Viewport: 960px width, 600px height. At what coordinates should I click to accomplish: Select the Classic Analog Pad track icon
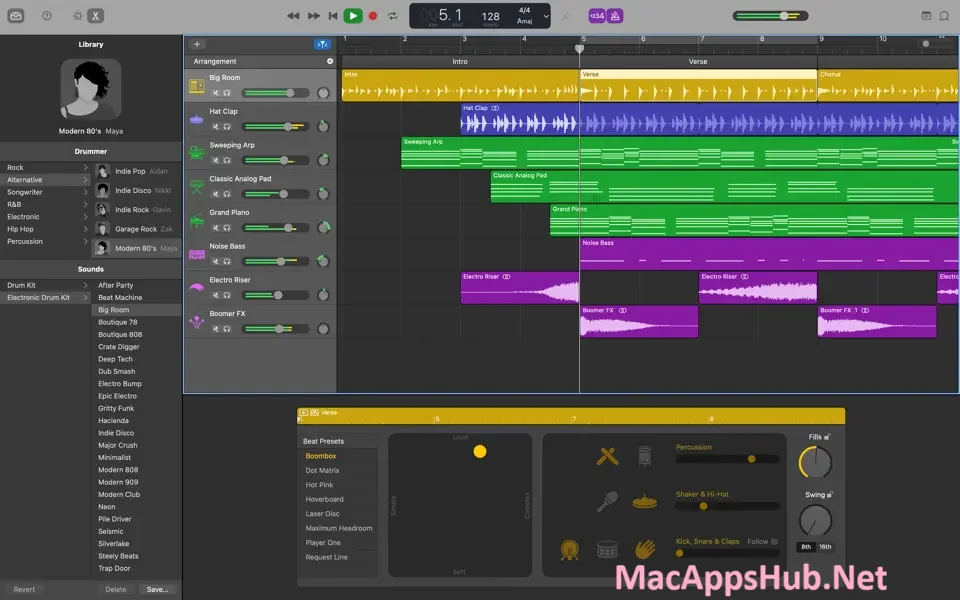[x=197, y=187]
